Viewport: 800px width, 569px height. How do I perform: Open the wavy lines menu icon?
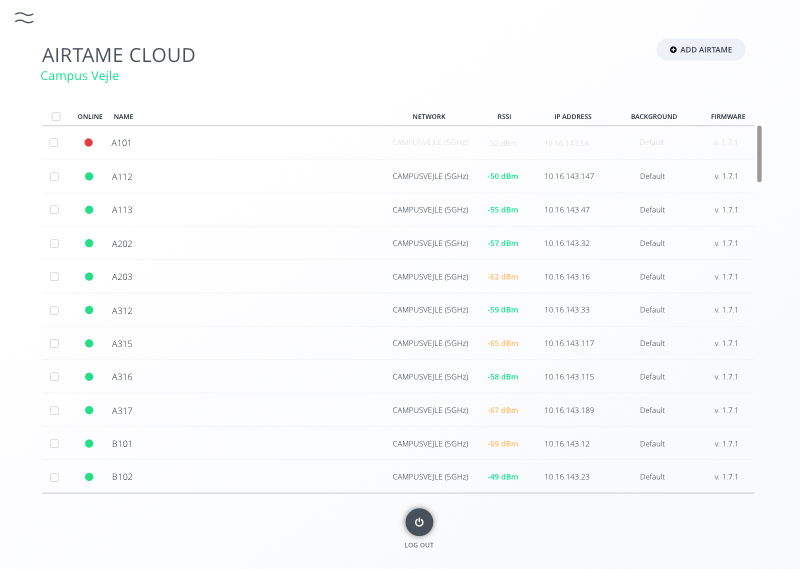coord(24,18)
